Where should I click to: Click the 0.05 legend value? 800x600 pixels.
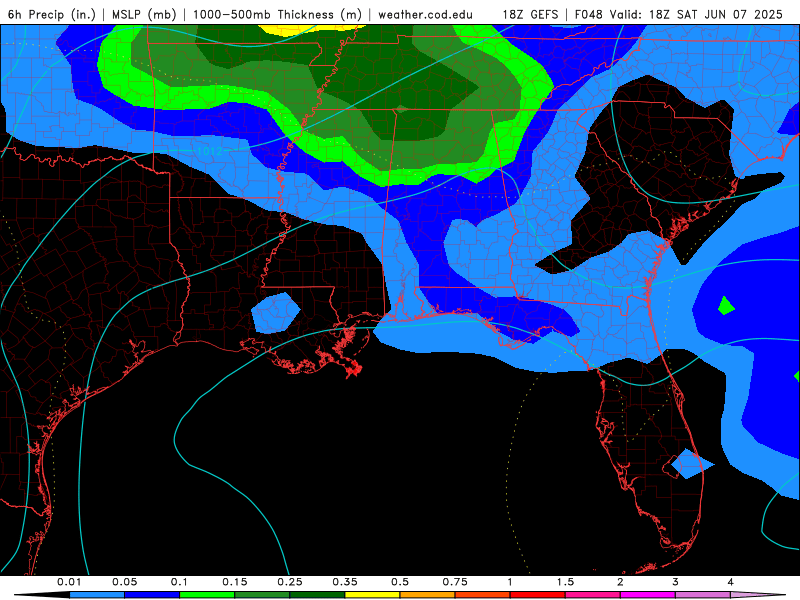(124, 582)
